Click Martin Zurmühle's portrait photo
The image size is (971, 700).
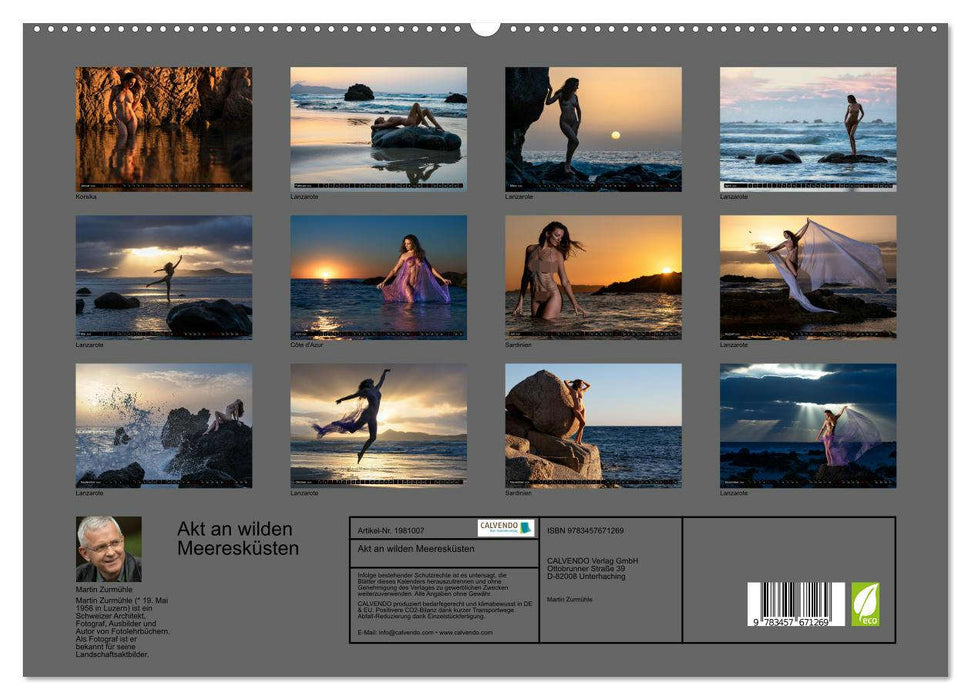(108, 549)
